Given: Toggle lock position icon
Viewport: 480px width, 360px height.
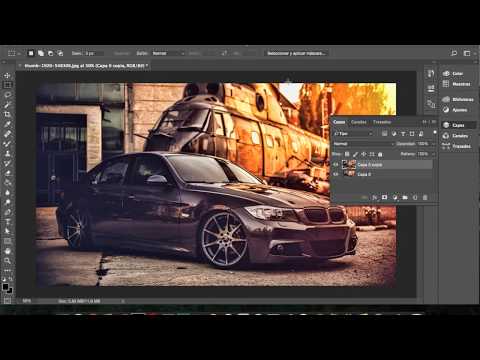Looking at the screenshot, I should pyautogui.click(x=363, y=154).
